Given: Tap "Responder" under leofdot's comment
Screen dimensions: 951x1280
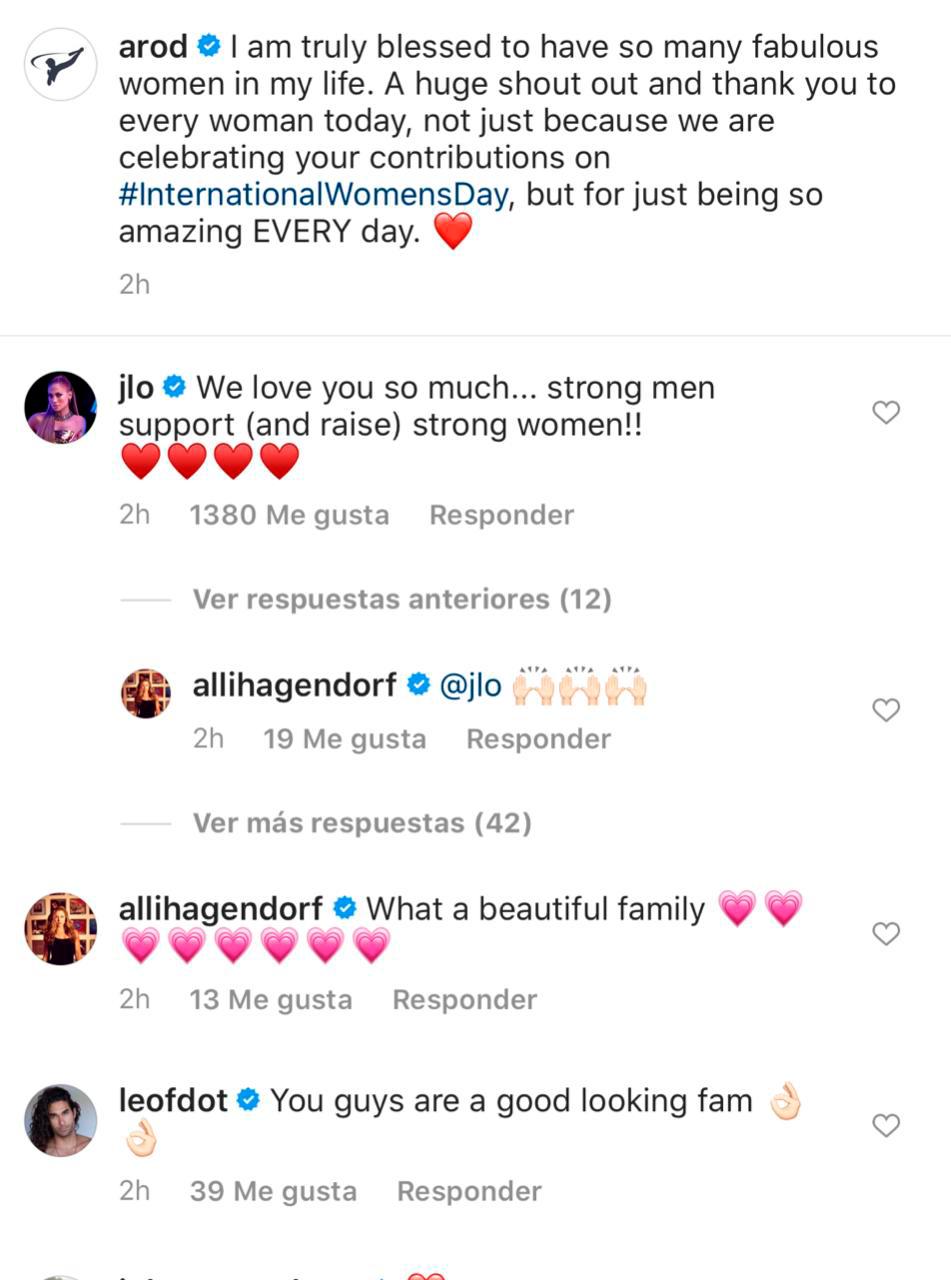Looking at the screenshot, I should [469, 1191].
